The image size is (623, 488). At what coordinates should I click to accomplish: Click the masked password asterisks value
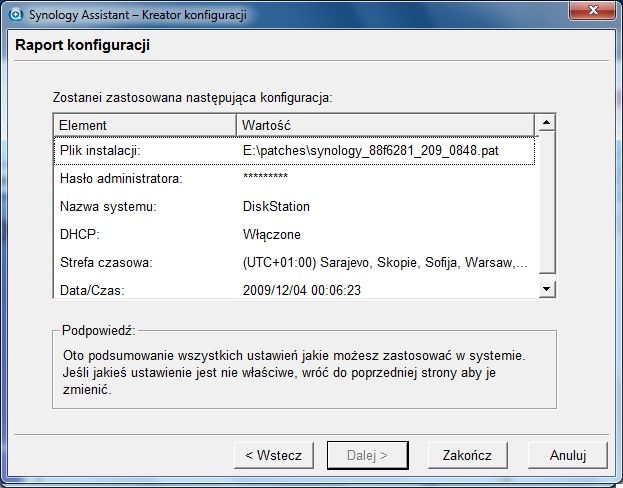(x=265, y=176)
